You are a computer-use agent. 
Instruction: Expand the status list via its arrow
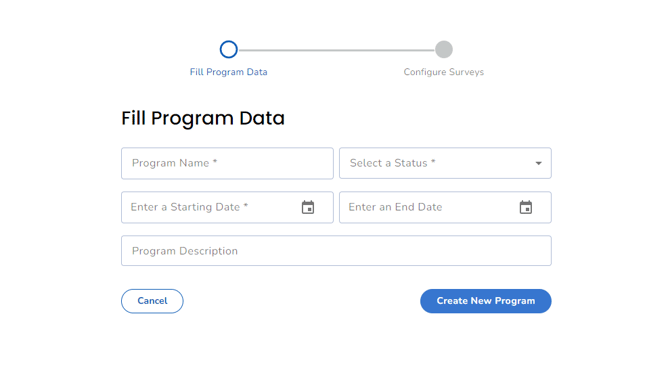[x=538, y=163]
